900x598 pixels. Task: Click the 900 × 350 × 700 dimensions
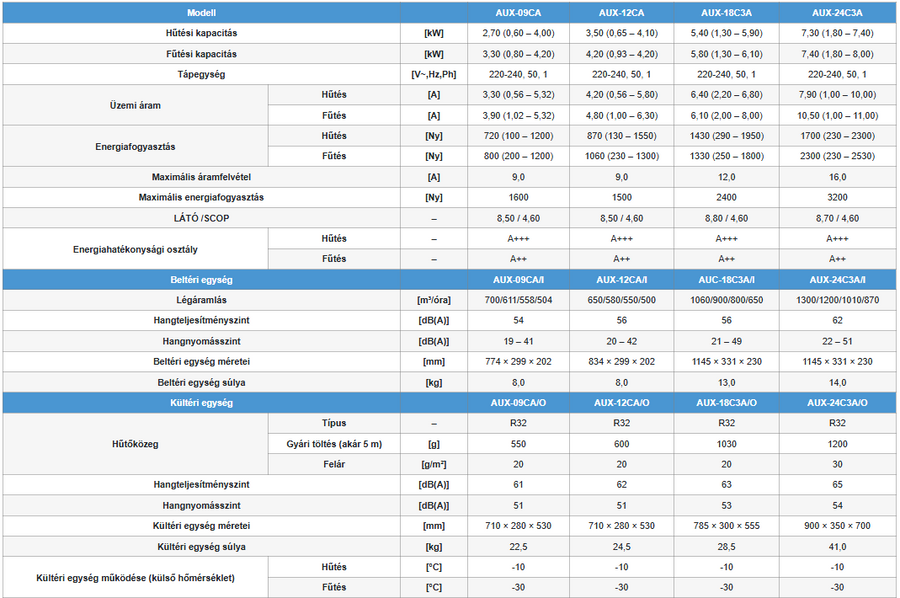837,526
